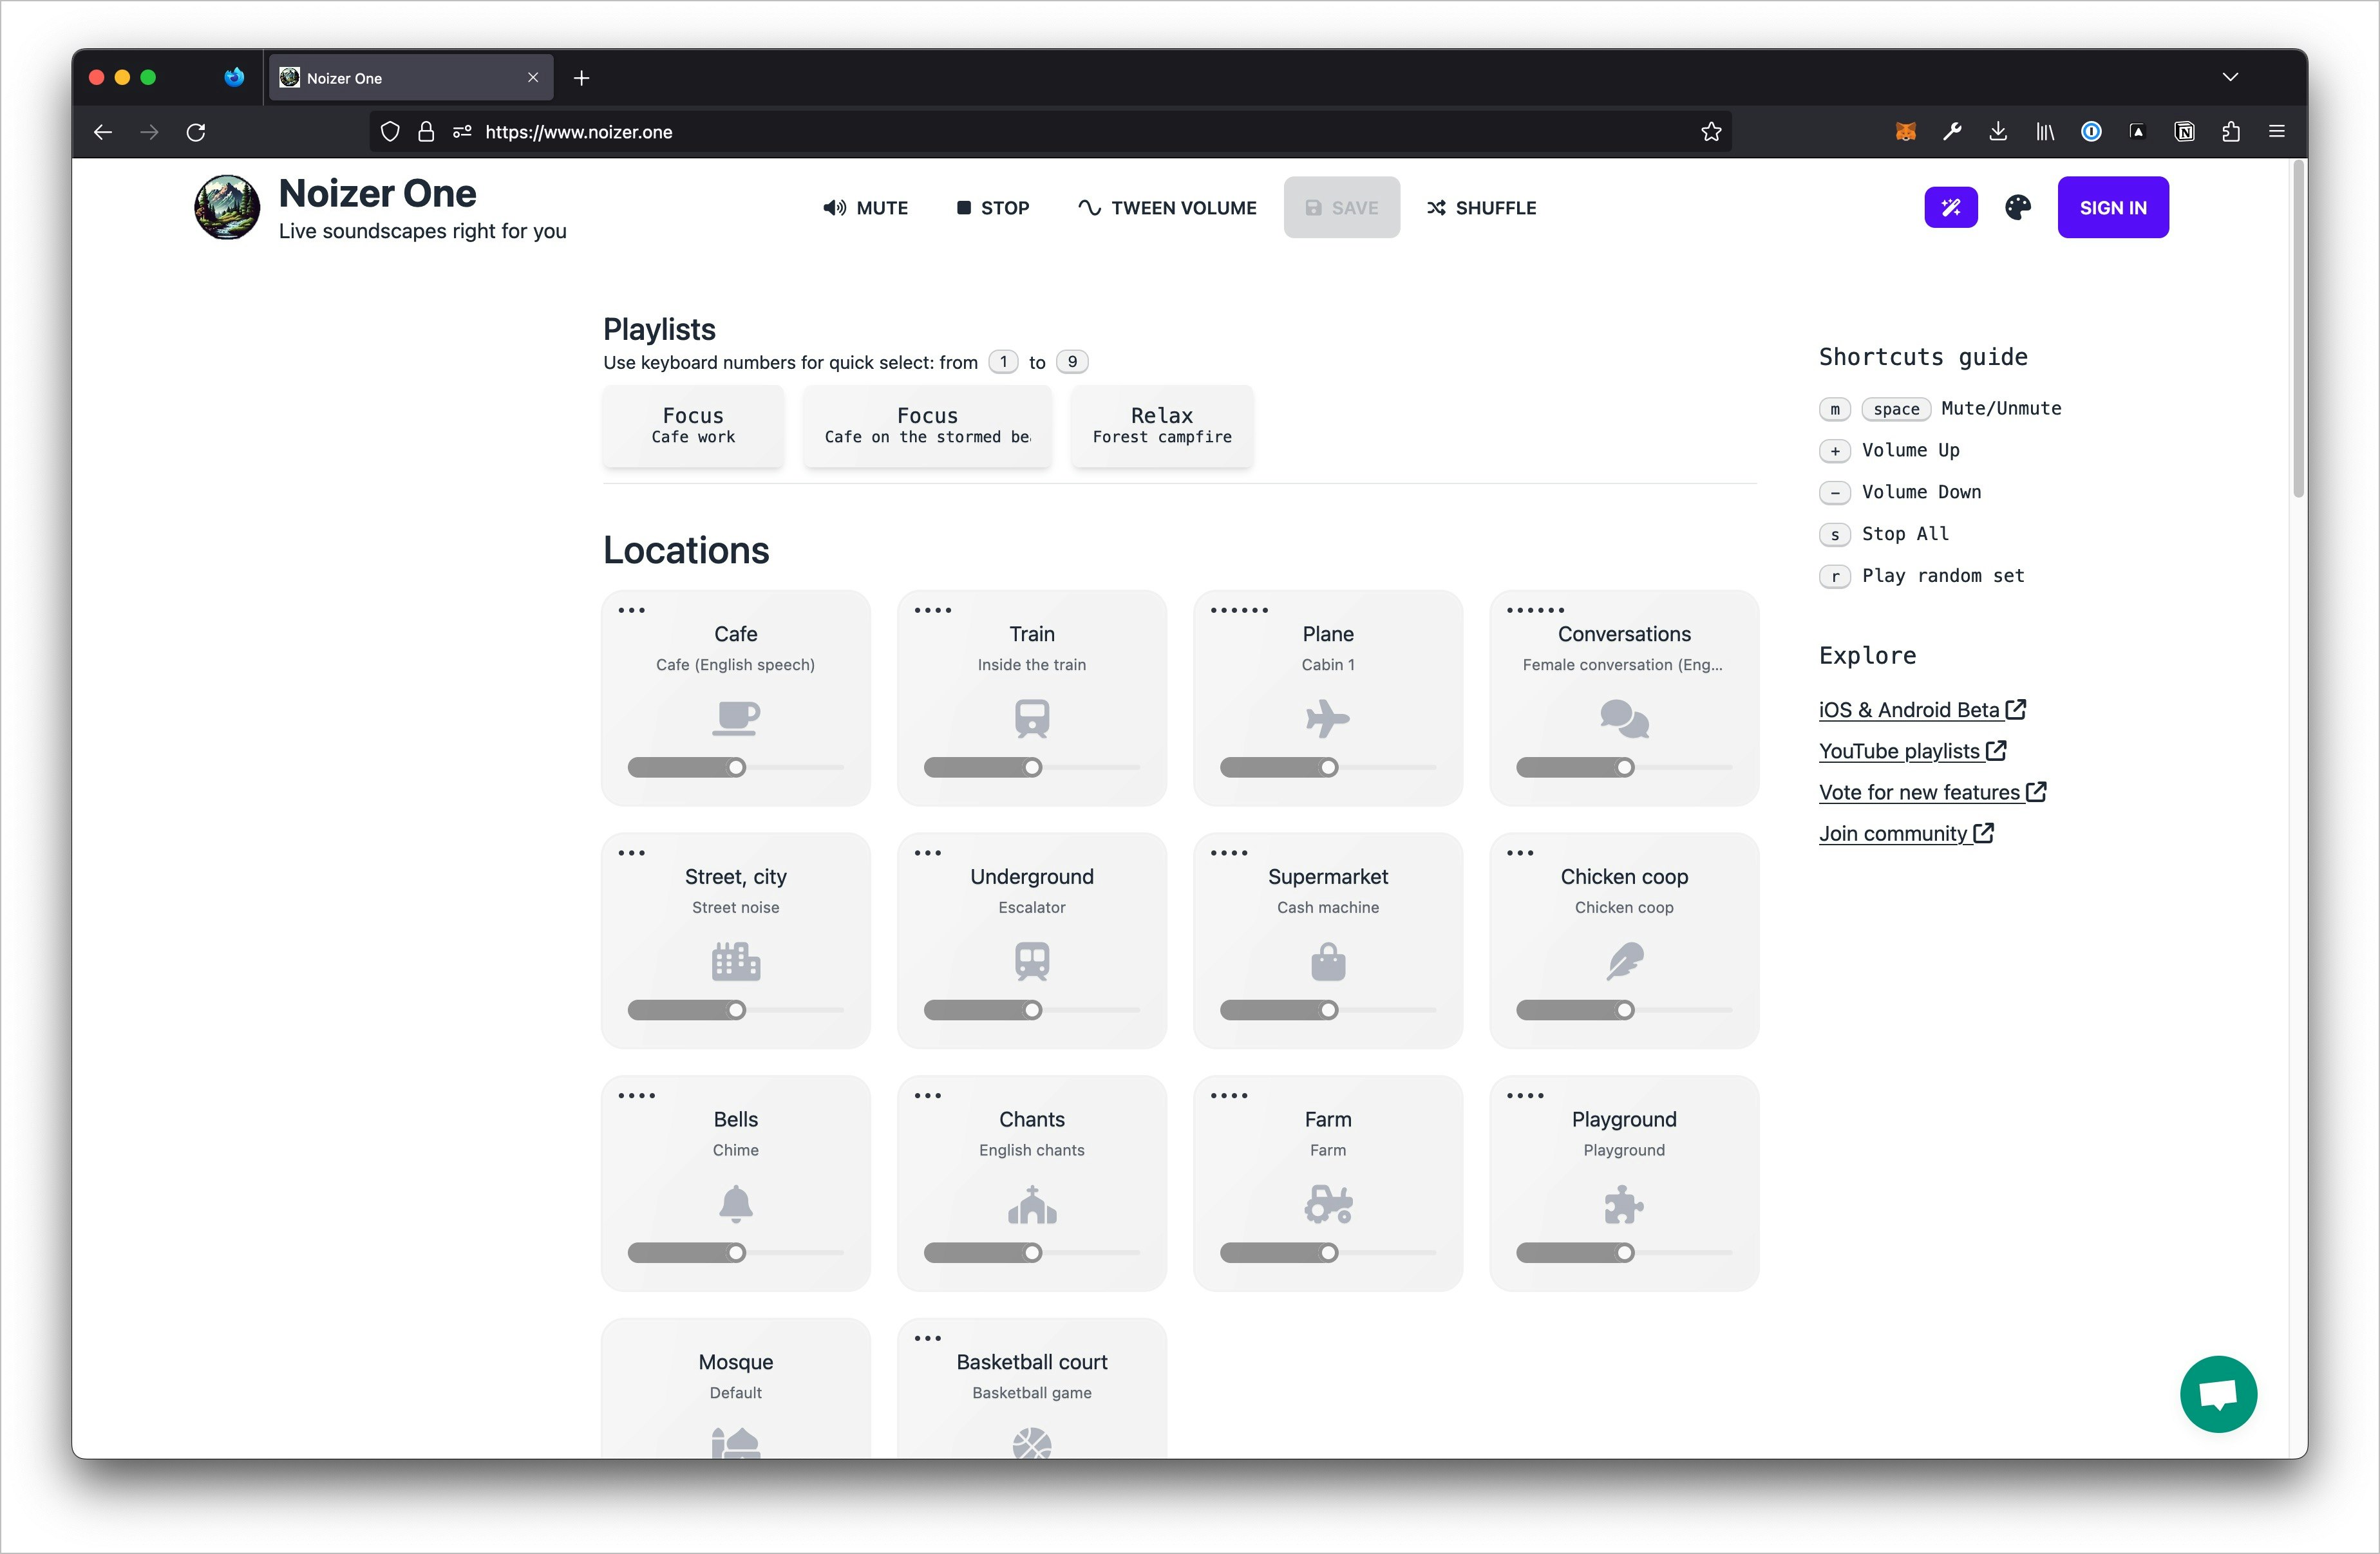Screen dimensions: 2380x1554
Task: Open a new browser tab
Action: click(581, 77)
